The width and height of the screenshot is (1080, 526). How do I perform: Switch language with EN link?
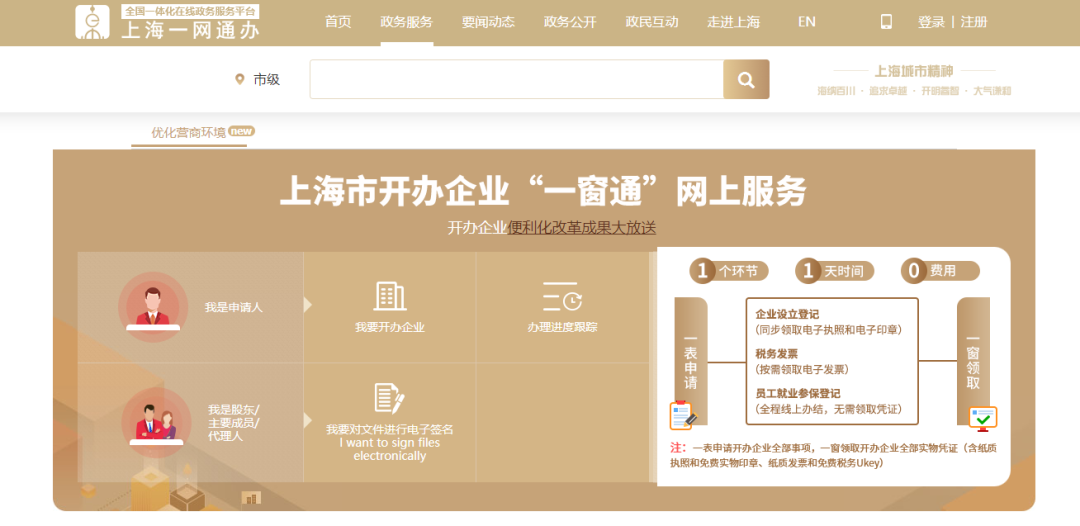tap(807, 22)
